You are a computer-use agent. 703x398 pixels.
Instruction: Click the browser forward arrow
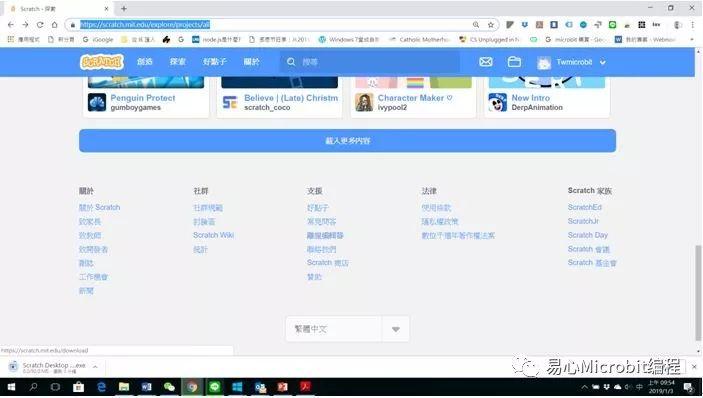click(x=26, y=25)
